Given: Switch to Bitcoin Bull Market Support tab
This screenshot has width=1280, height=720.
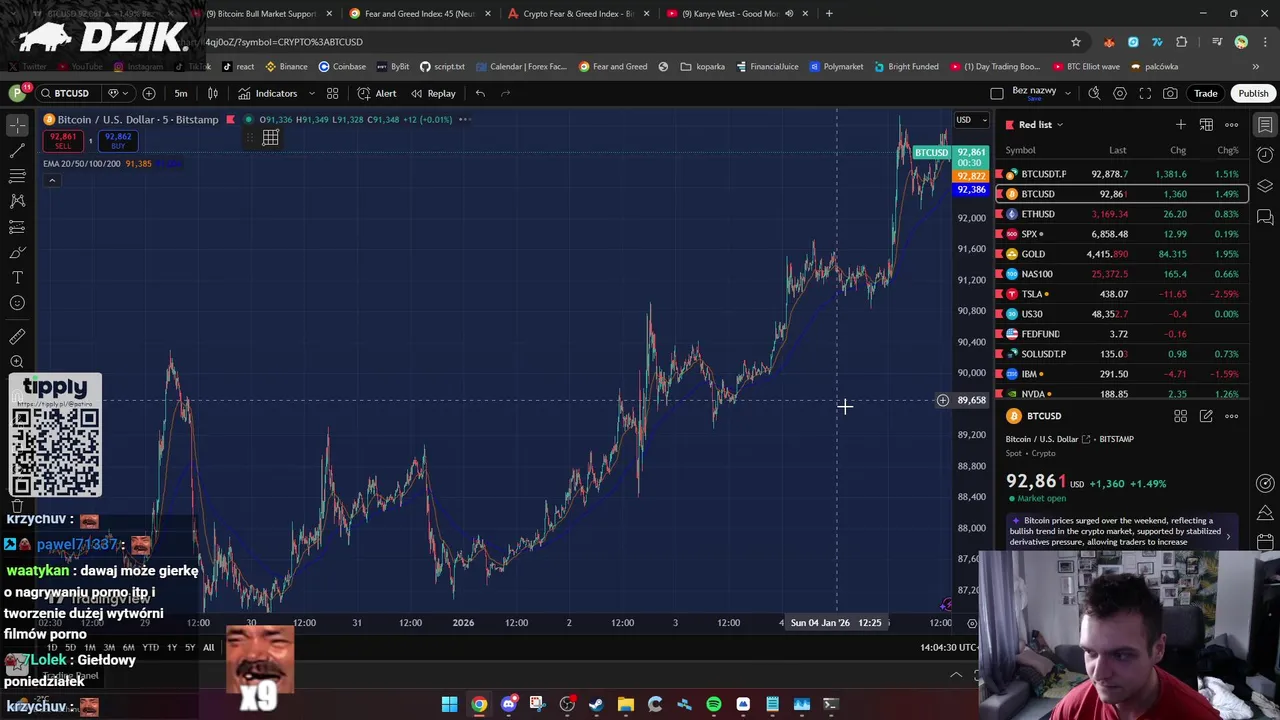Looking at the screenshot, I should pyautogui.click(x=261, y=14).
